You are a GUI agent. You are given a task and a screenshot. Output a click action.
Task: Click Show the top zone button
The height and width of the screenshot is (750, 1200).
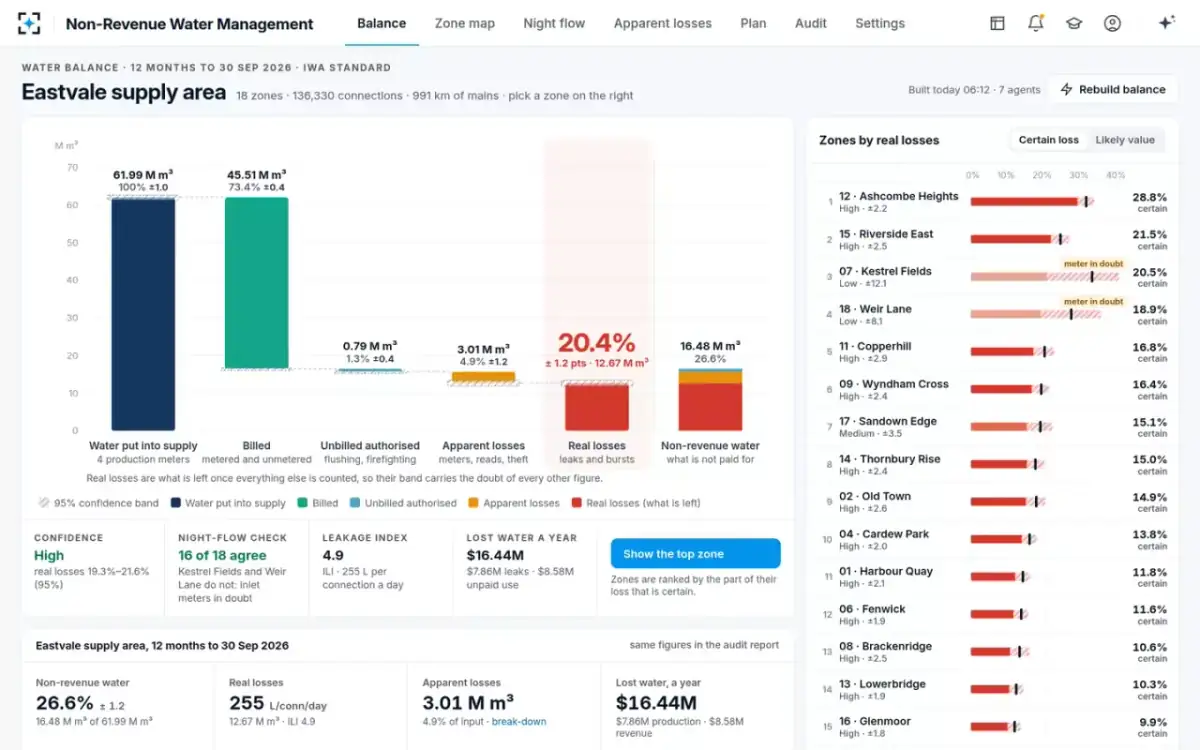click(695, 554)
